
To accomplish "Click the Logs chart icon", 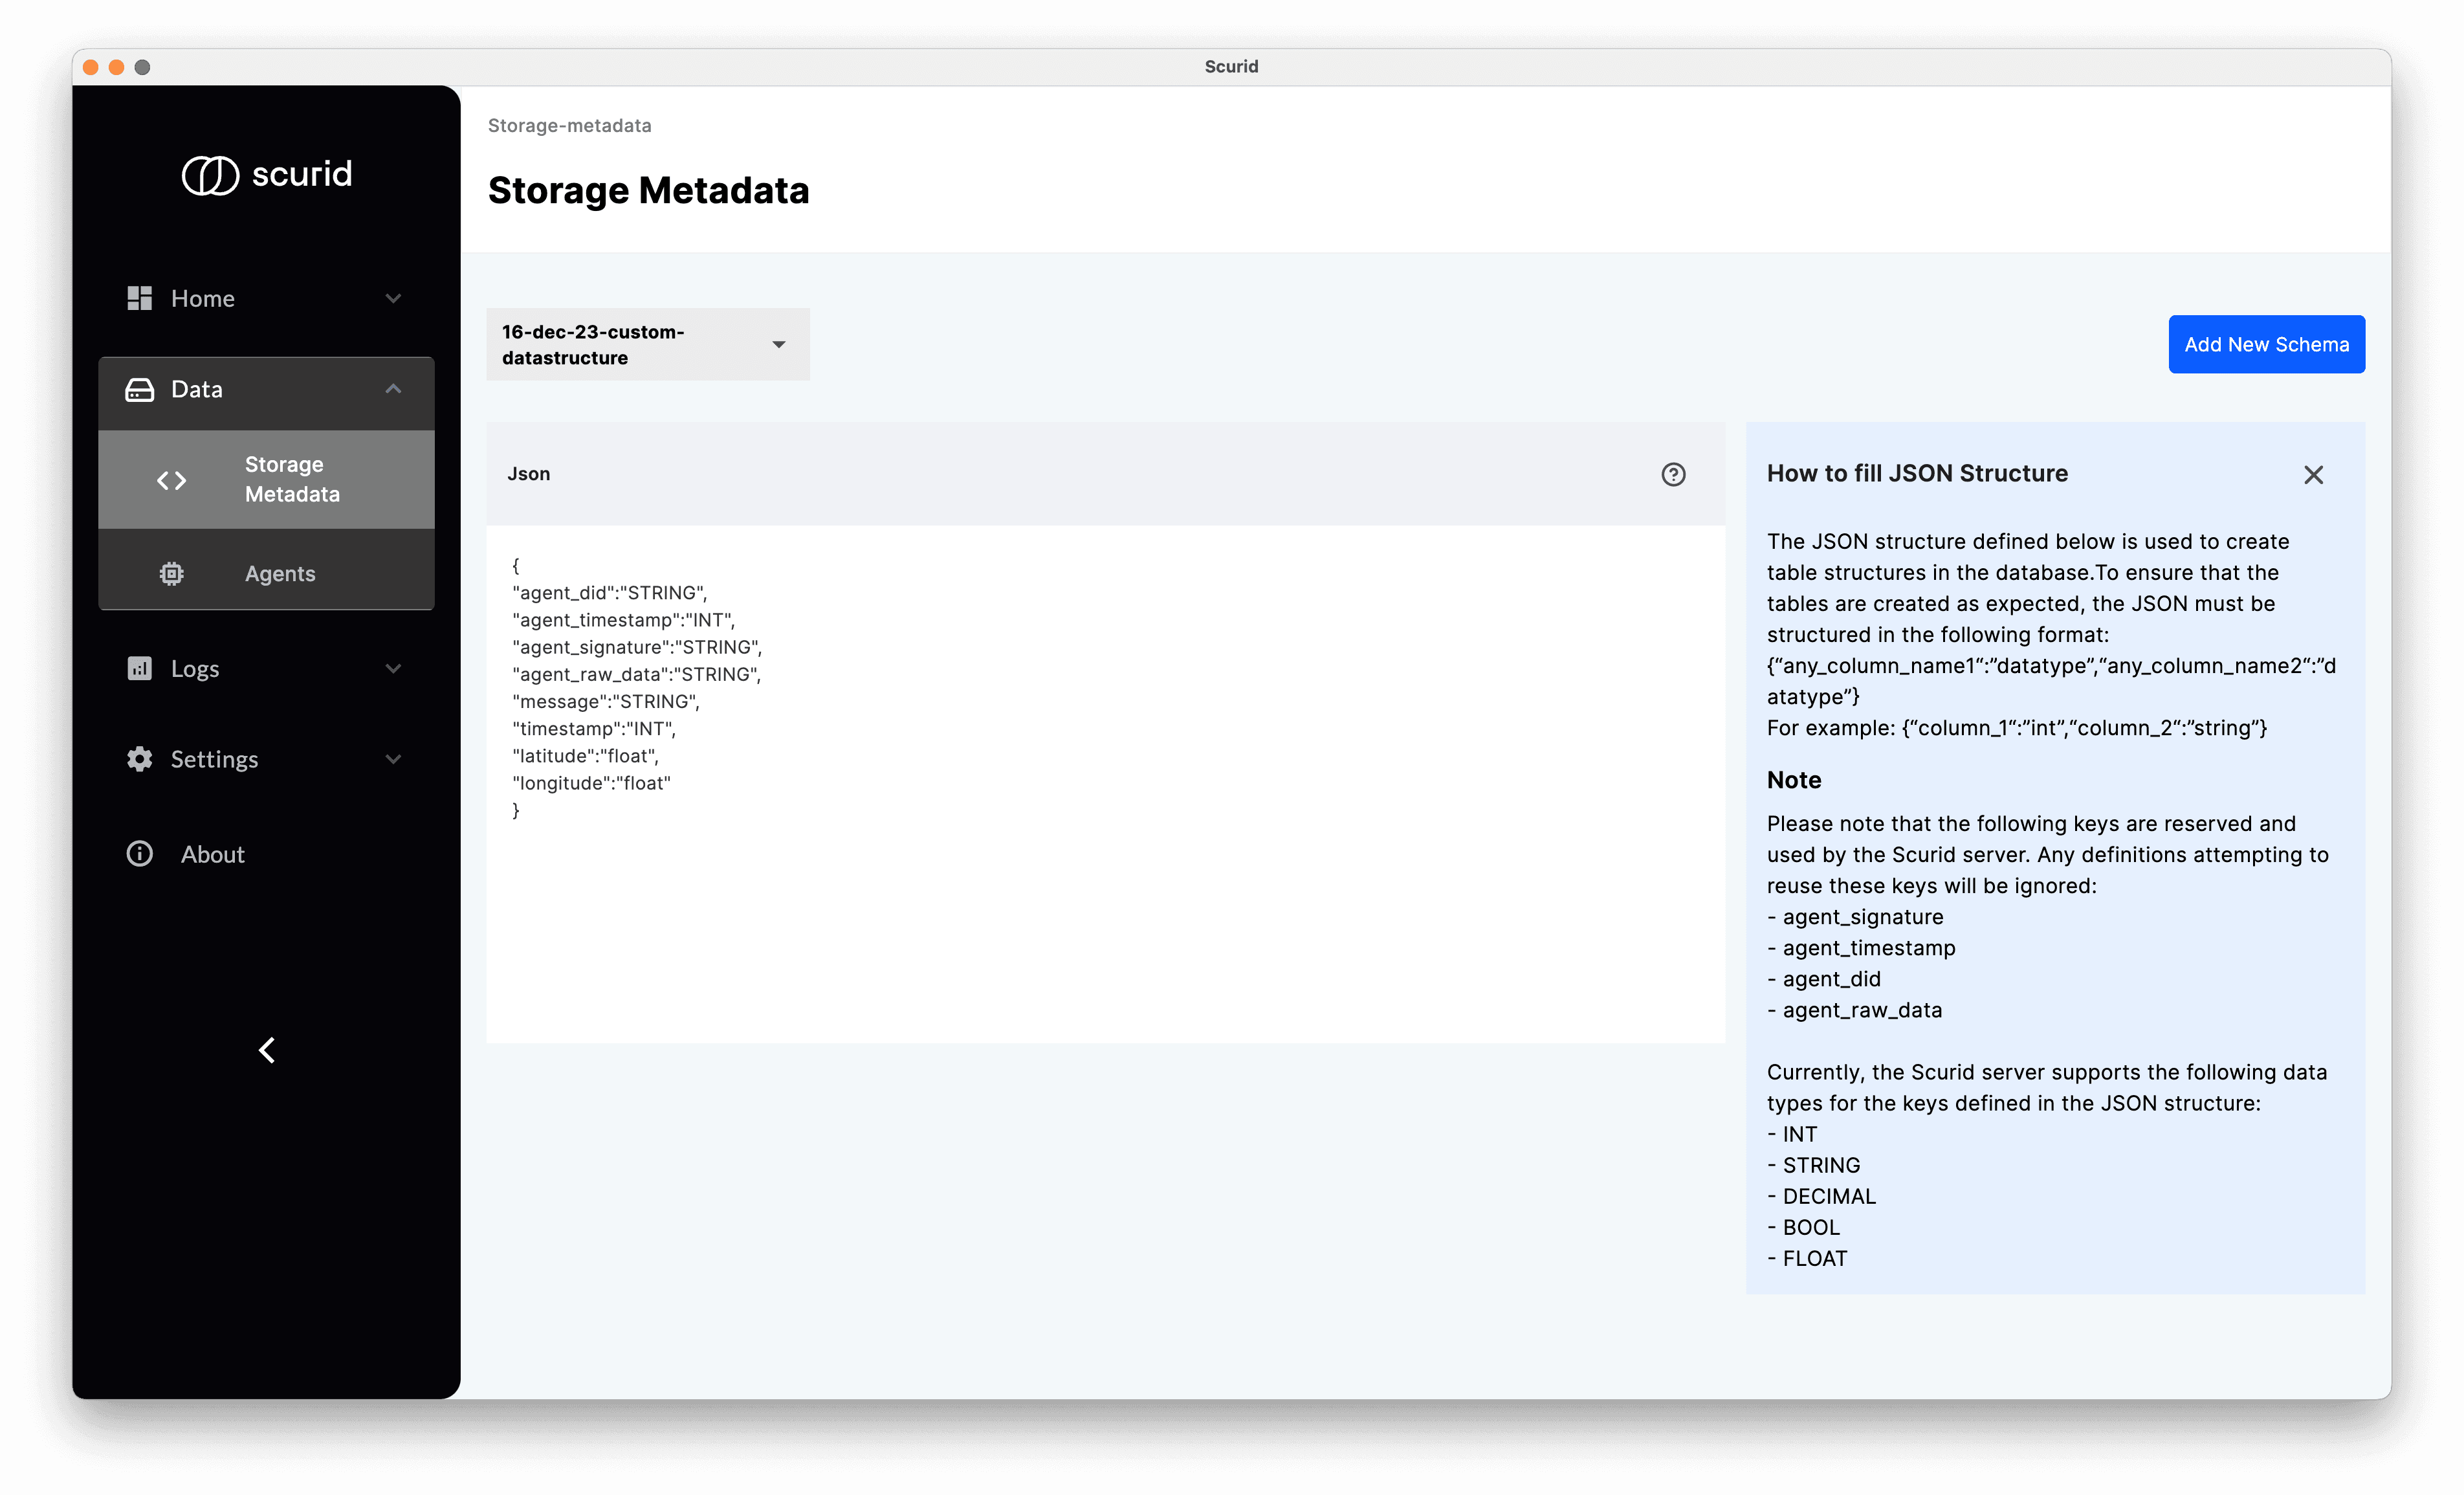I will (139, 668).
